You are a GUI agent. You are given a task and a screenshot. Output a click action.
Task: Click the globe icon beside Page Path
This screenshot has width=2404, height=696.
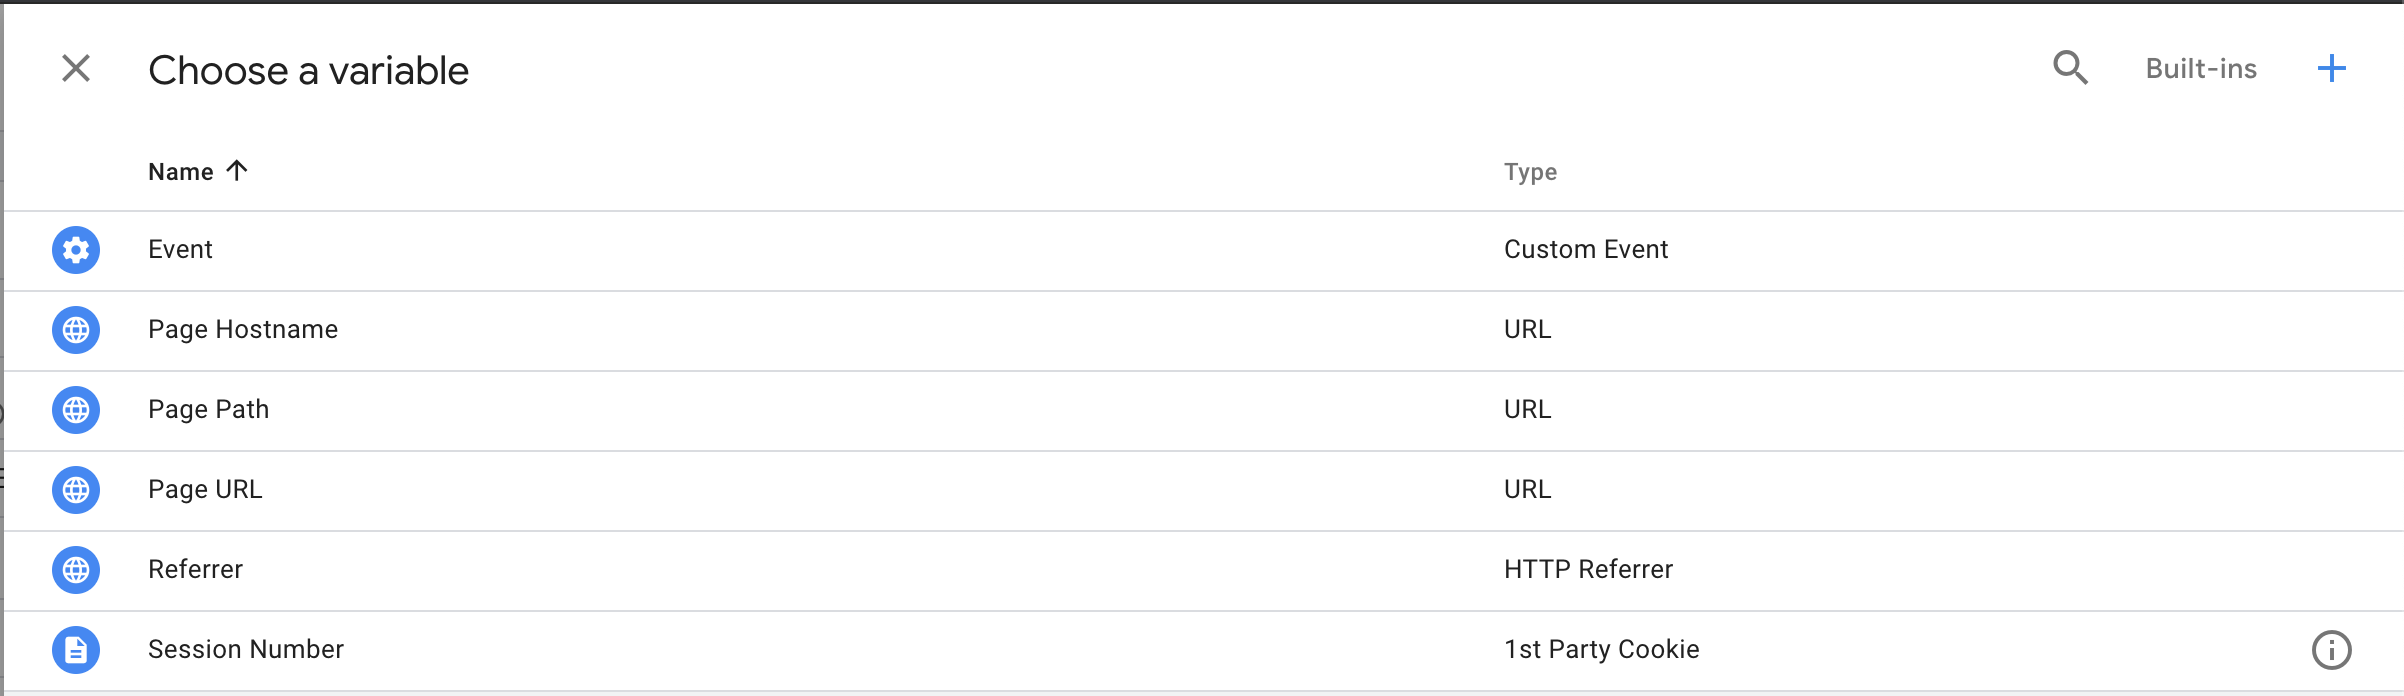[x=75, y=410]
